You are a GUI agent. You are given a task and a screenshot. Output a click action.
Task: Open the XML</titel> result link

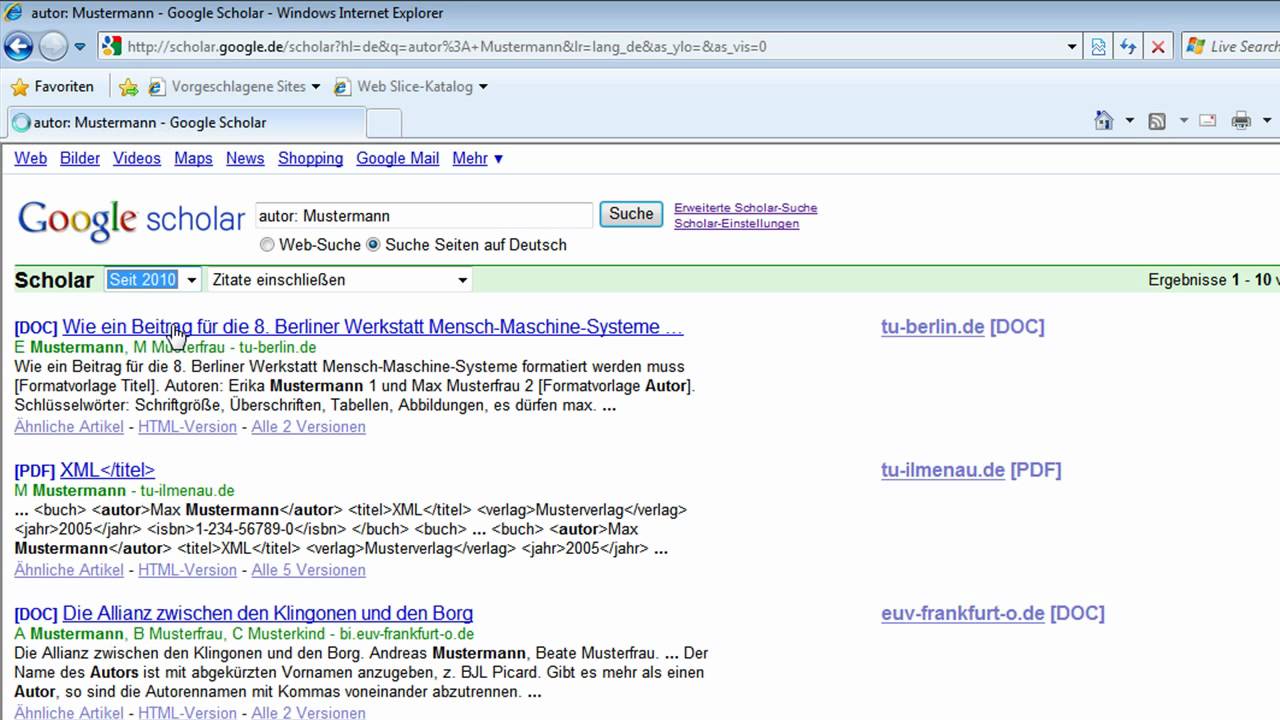[x=107, y=470]
